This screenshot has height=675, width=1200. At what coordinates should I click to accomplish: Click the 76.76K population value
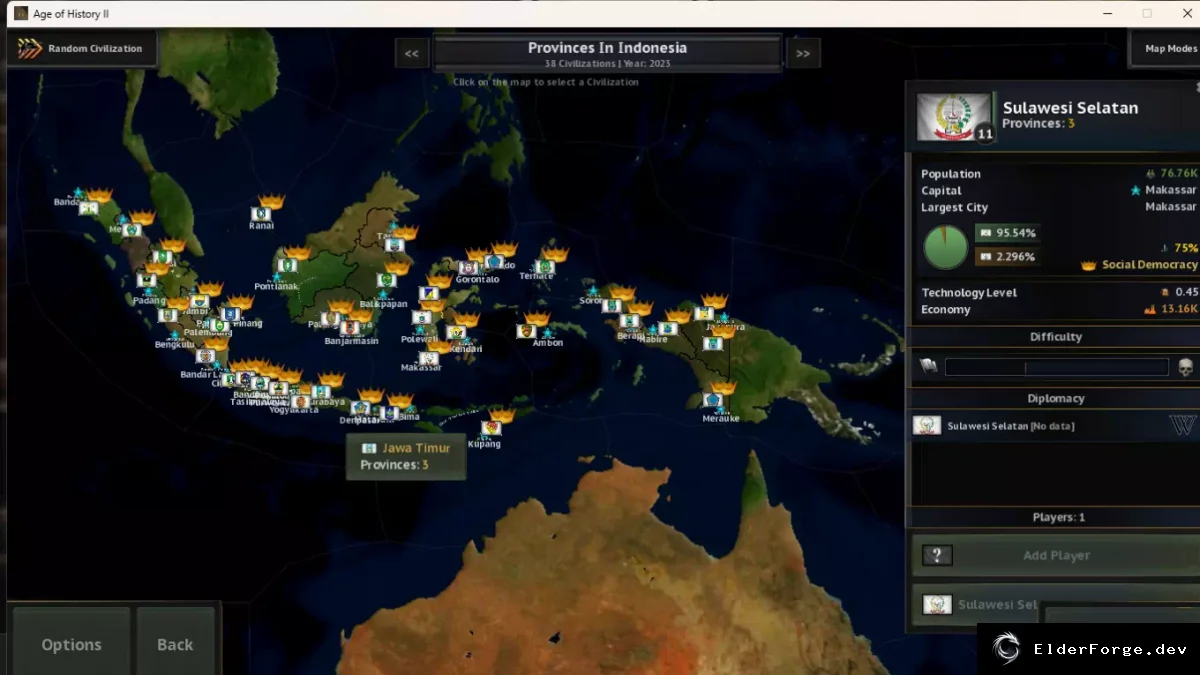pyautogui.click(x=1179, y=173)
